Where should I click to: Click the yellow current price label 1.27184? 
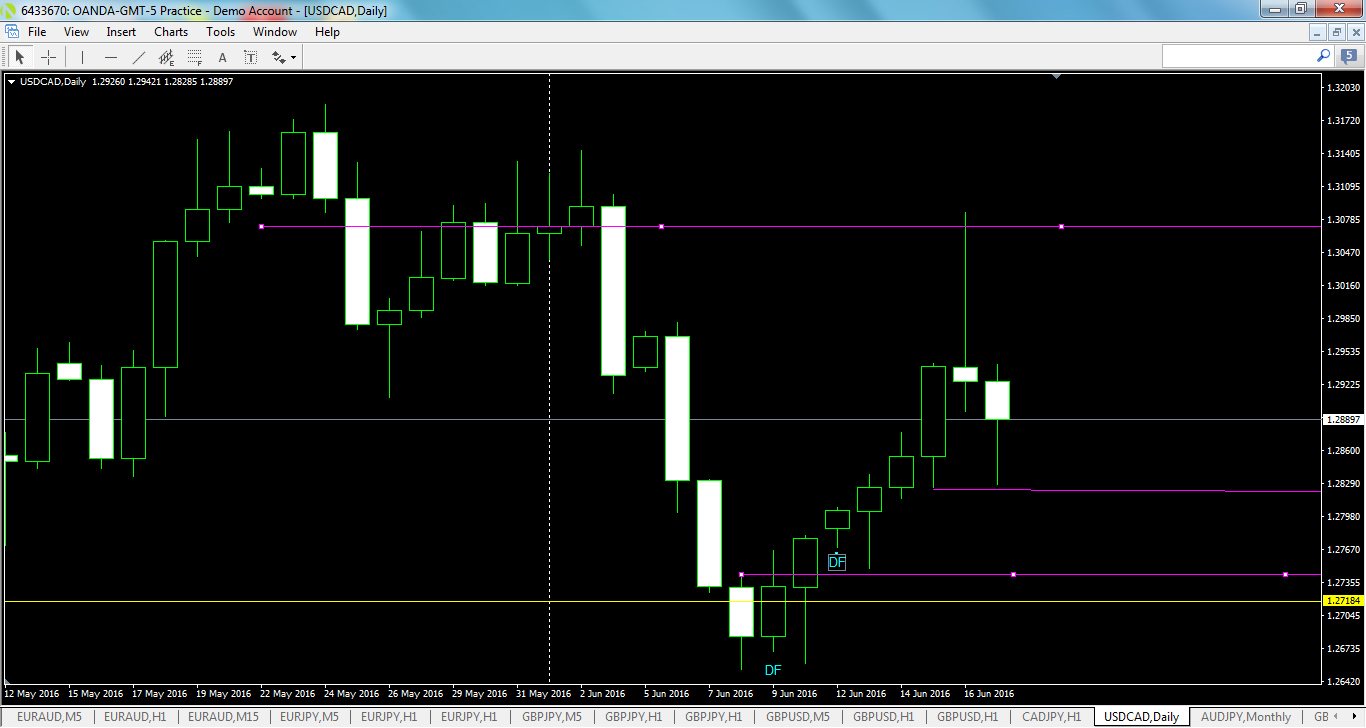point(1344,601)
